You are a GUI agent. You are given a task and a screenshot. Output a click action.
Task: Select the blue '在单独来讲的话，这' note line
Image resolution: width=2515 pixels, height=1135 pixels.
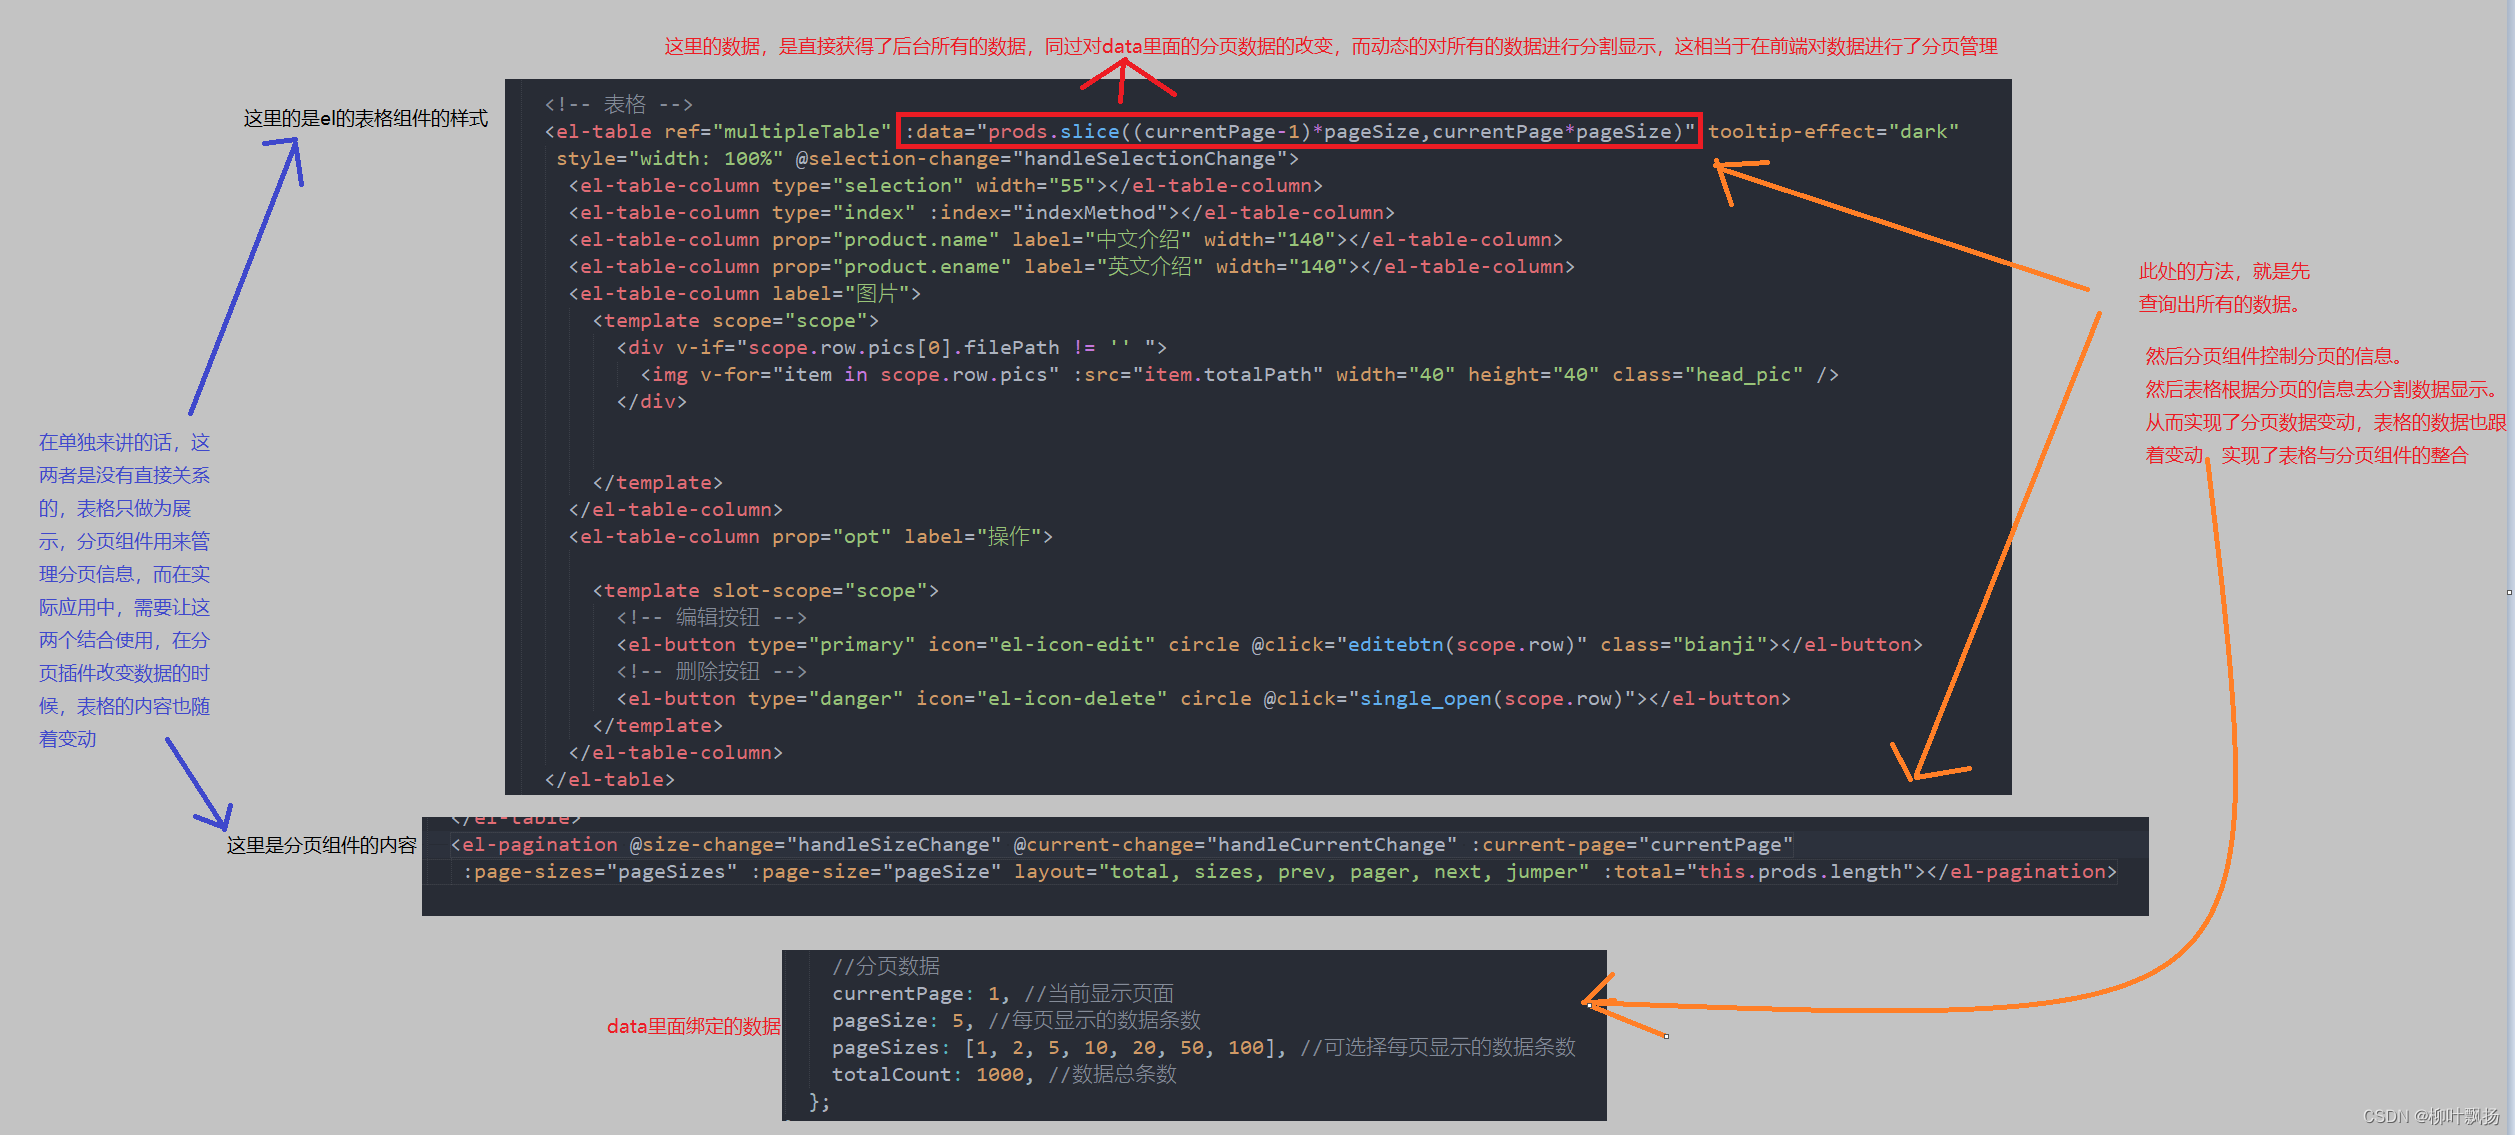pyautogui.click(x=124, y=442)
